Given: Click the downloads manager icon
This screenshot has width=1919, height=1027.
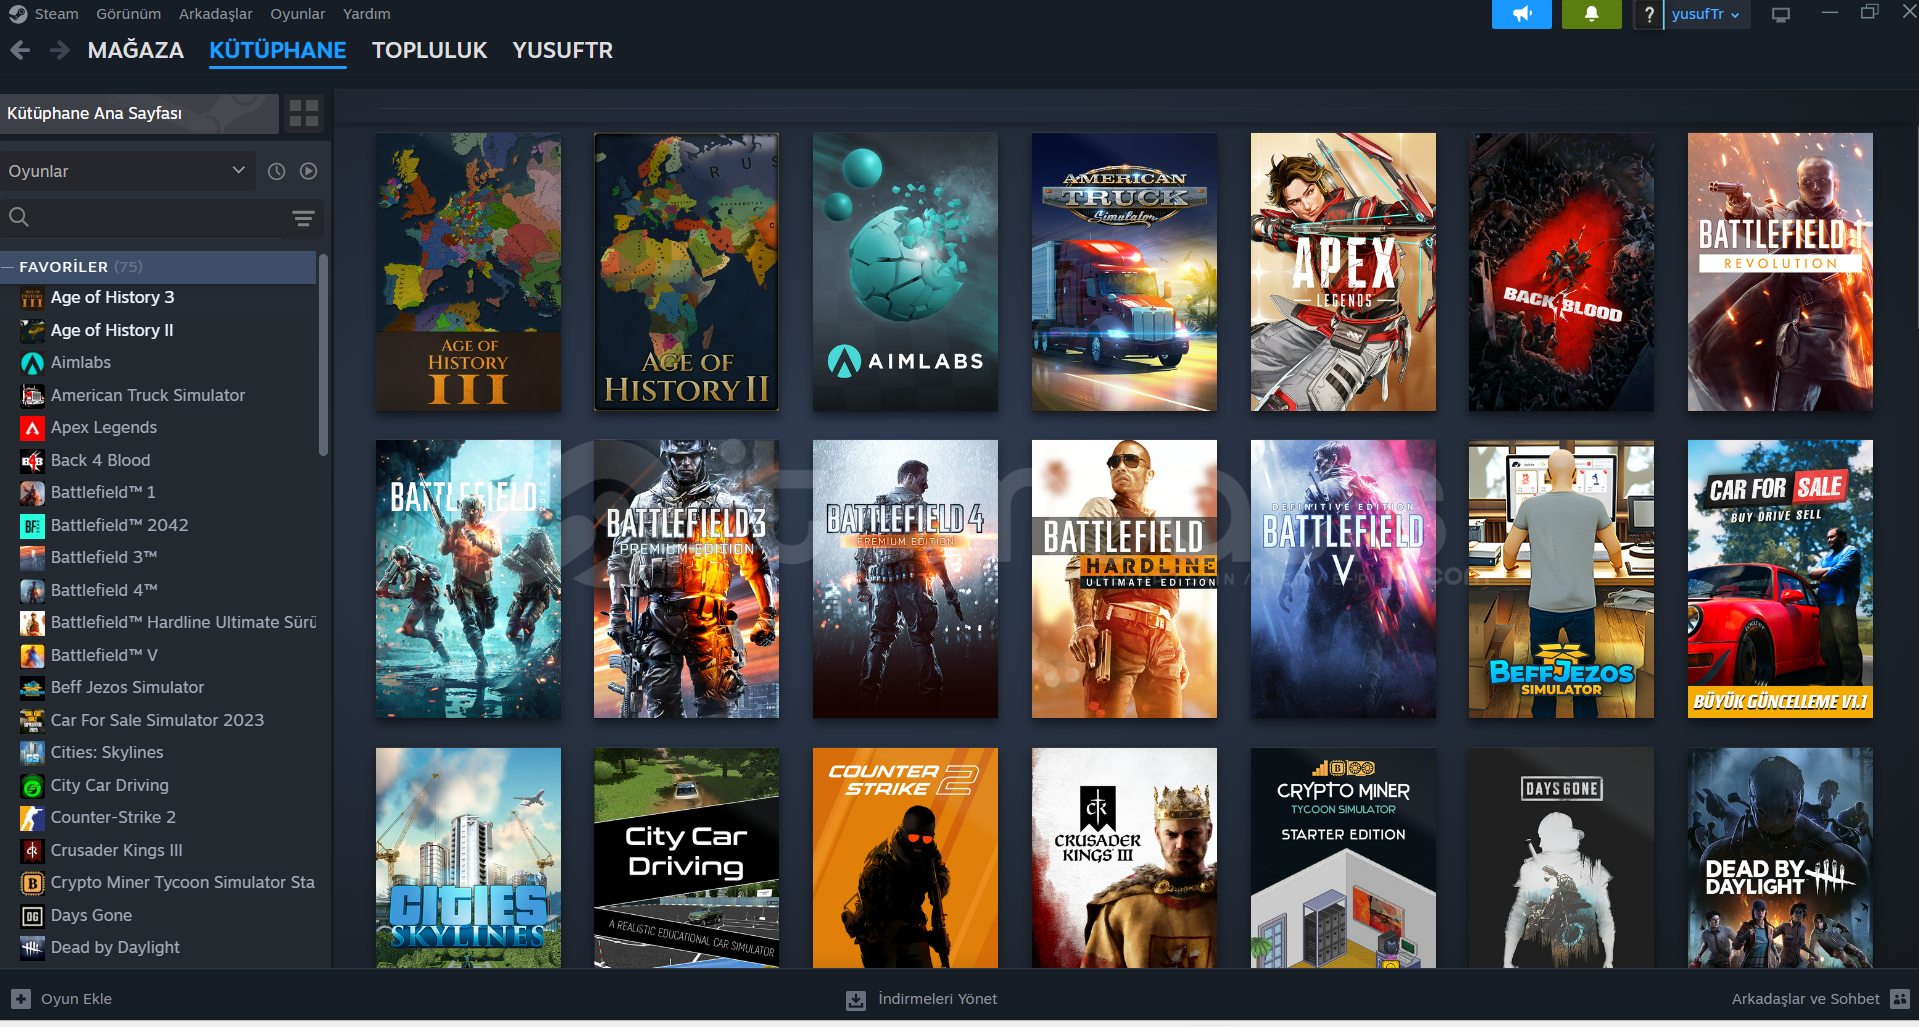Looking at the screenshot, I should pos(856,1000).
